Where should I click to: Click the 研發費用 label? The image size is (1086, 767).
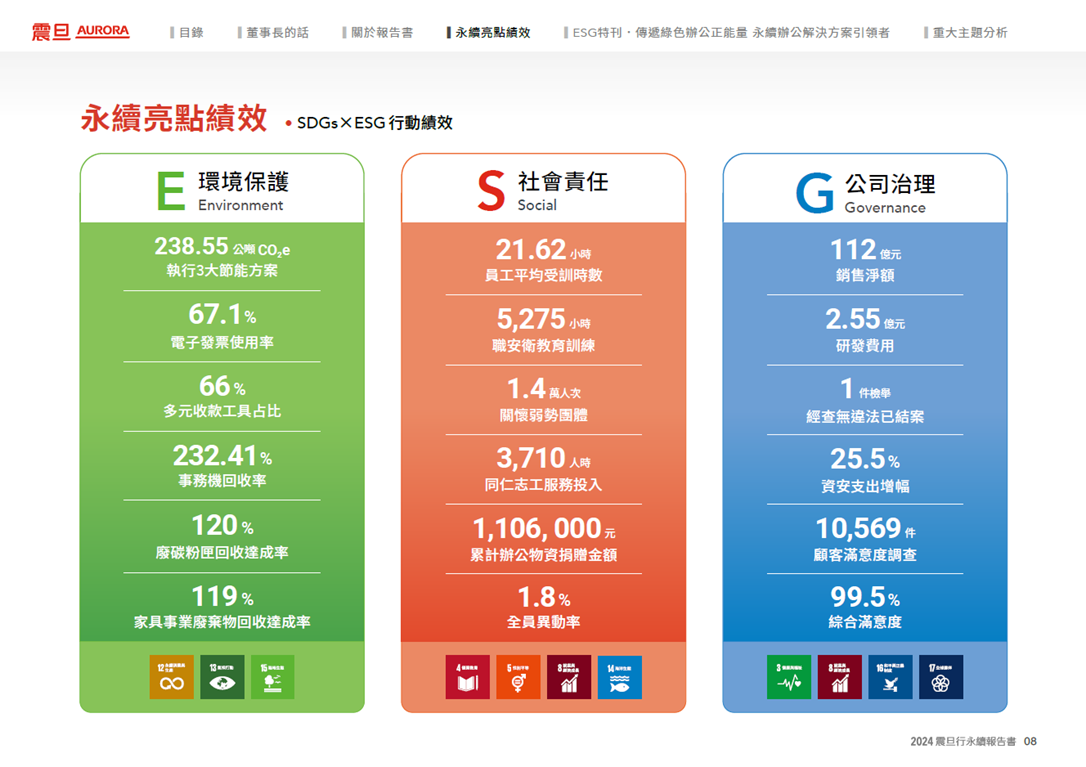(865, 345)
